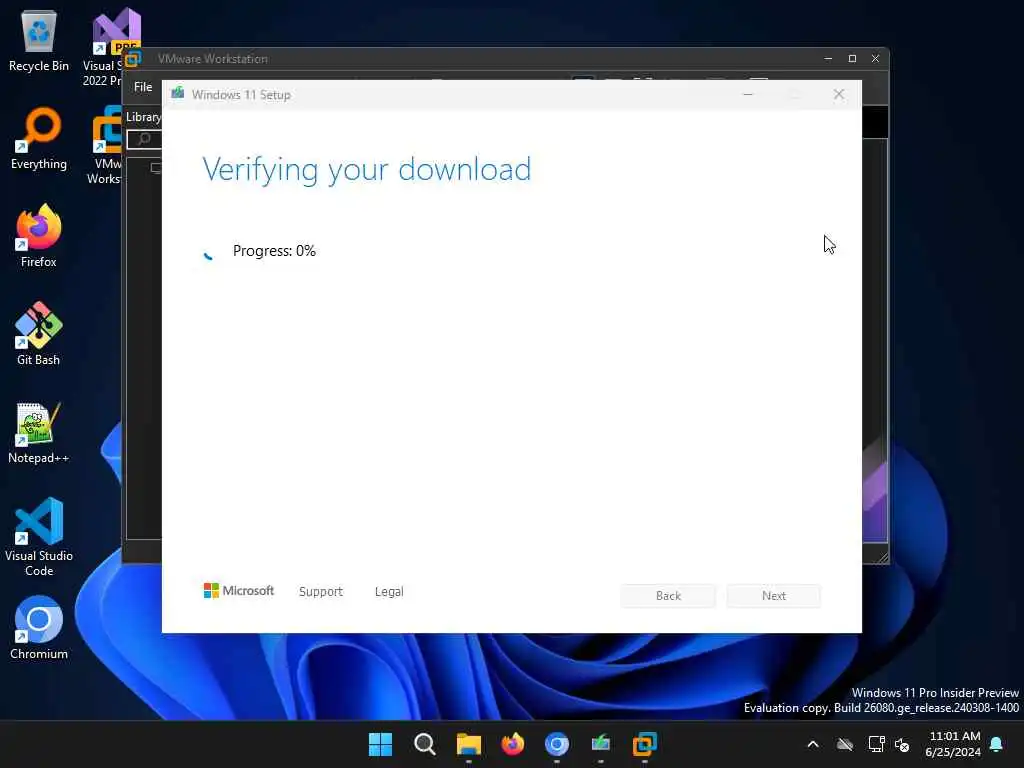The height and width of the screenshot is (768, 1024).
Task: Open notification bell in taskbar
Action: pyautogui.click(x=997, y=744)
